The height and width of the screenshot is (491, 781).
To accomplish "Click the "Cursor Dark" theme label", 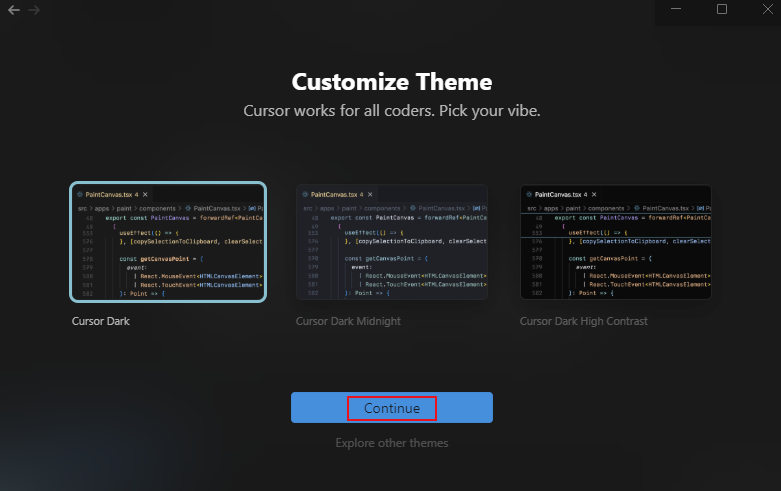I will (101, 322).
